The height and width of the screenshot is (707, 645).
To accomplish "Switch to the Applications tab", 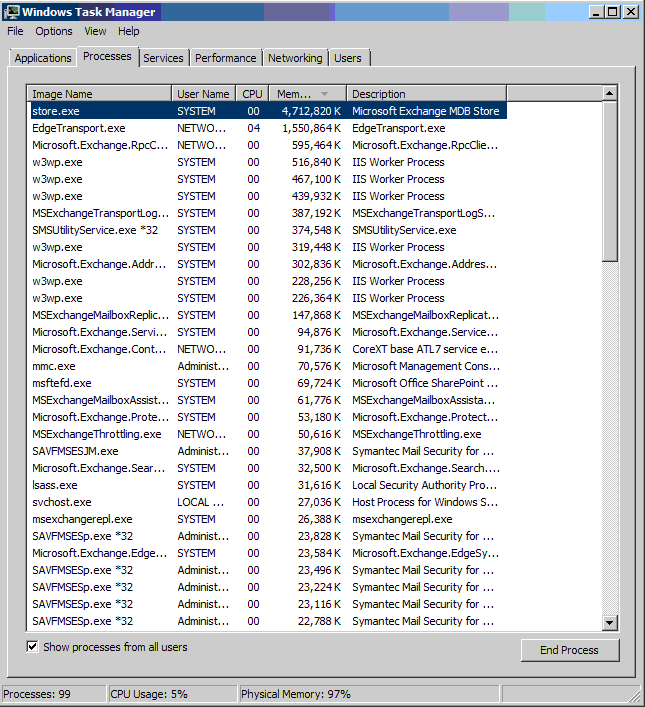I will click(43, 58).
